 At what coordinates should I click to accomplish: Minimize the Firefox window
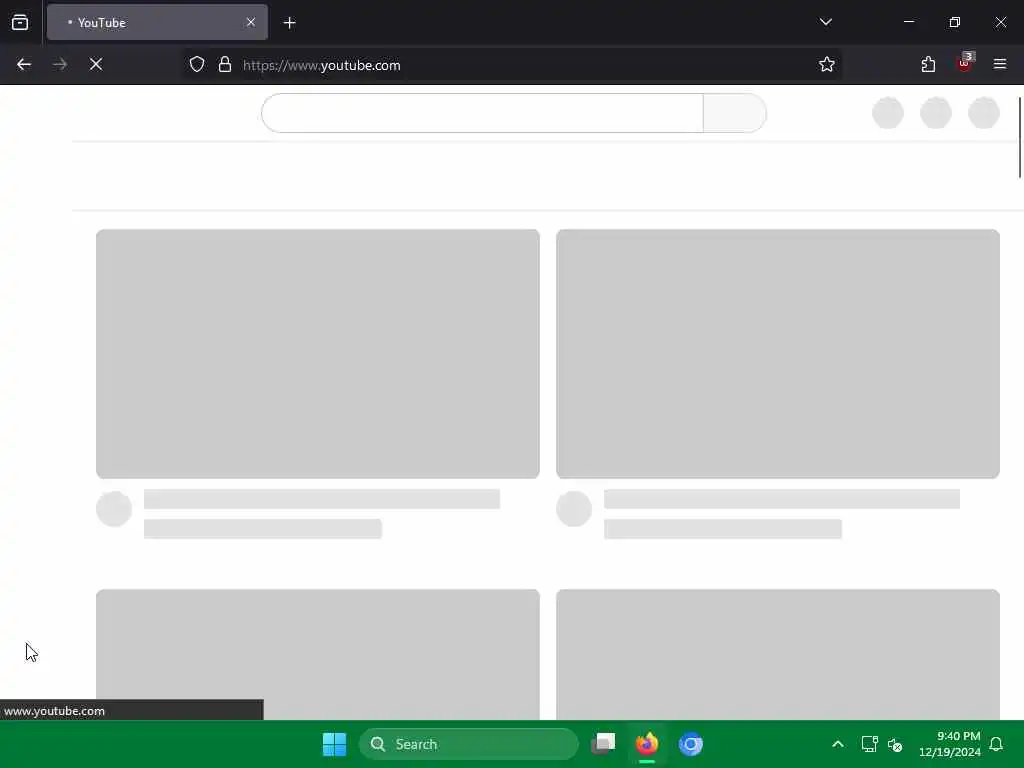tap(908, 22)
